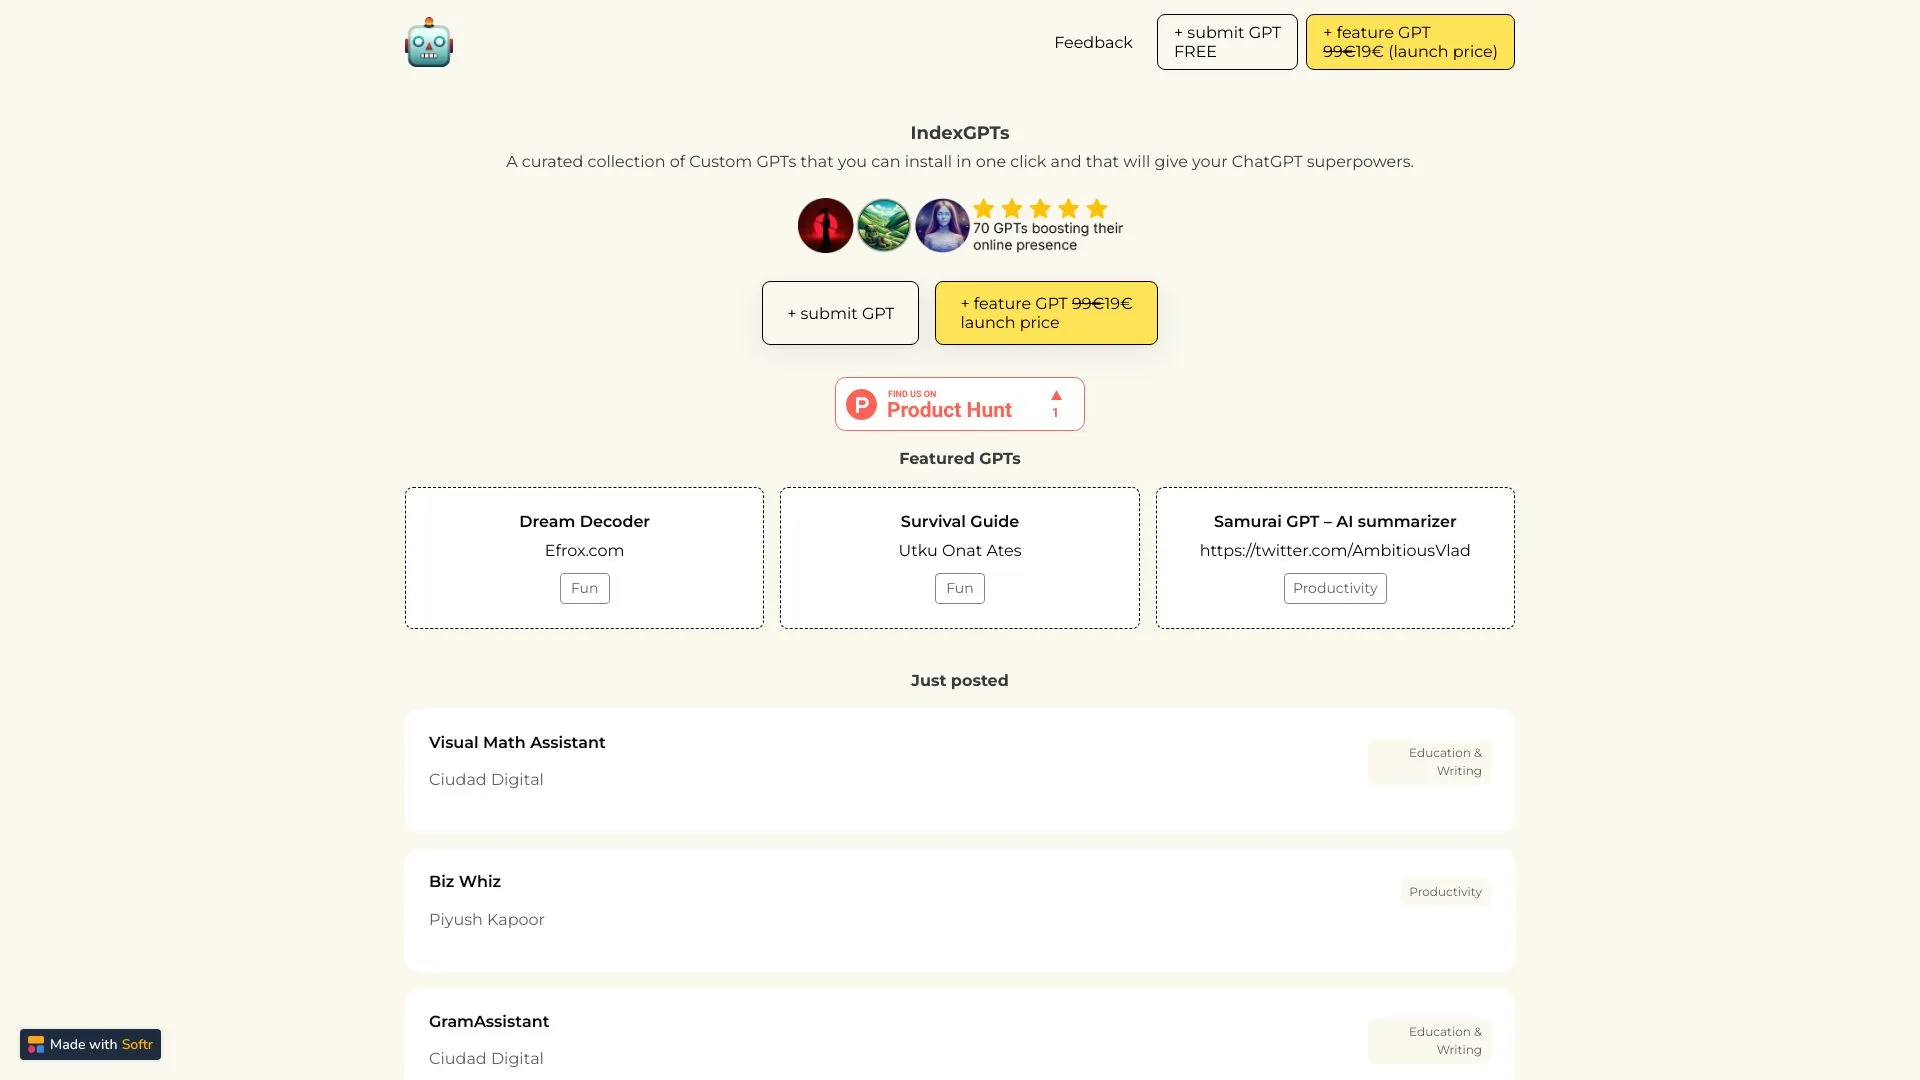Click the Feedback menu item
The height and width of the screenshot is (1080, 1920).
tap(1093, 42)
